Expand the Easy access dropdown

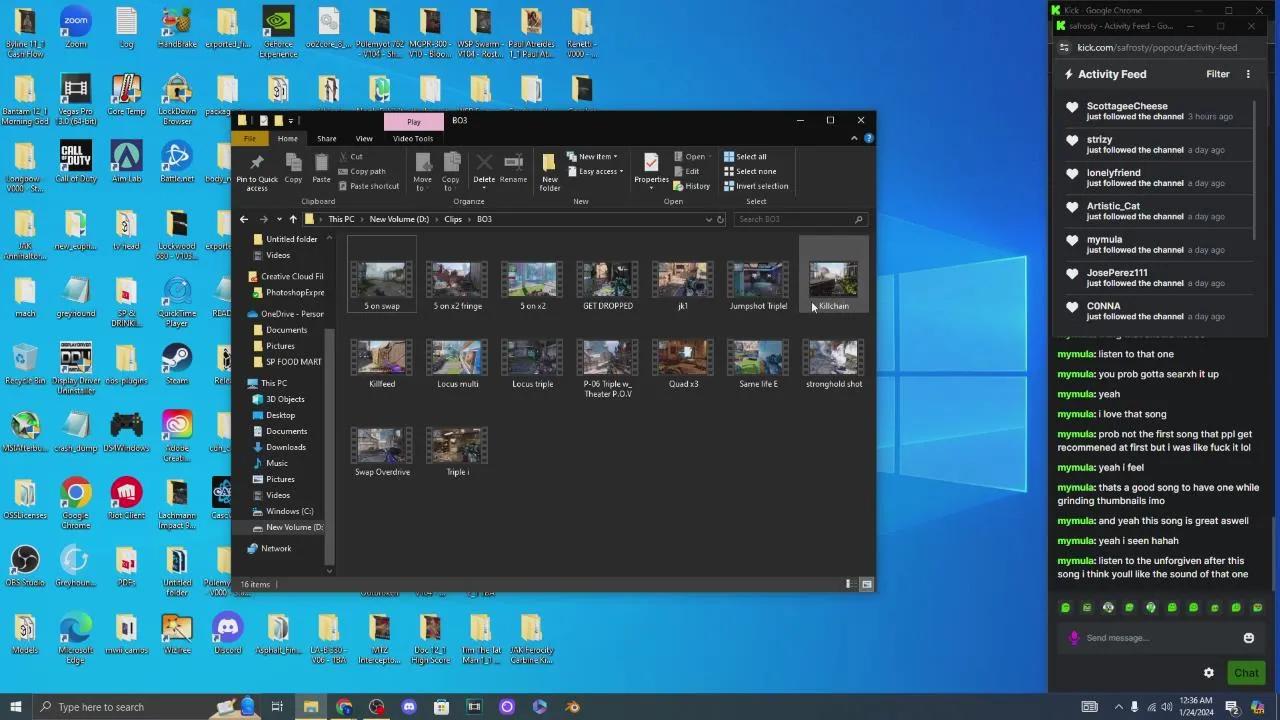point(594,171)
